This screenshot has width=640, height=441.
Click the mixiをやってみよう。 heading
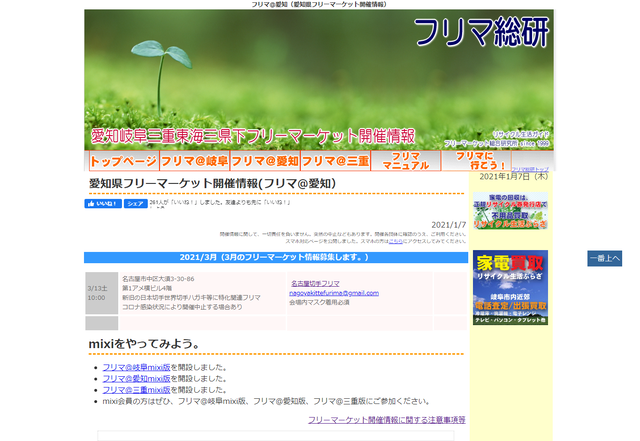click(x=144, y=344)
